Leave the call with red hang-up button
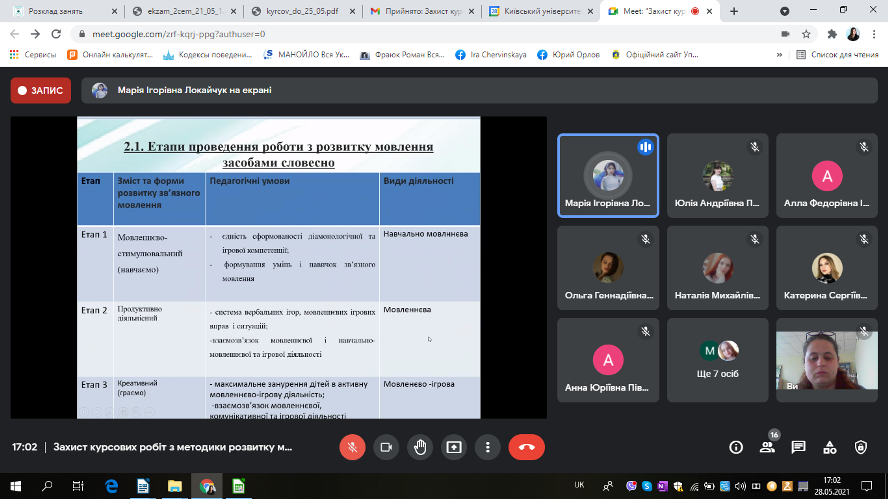This screenshot has height=499, width=888. click(x=526, y=447)
